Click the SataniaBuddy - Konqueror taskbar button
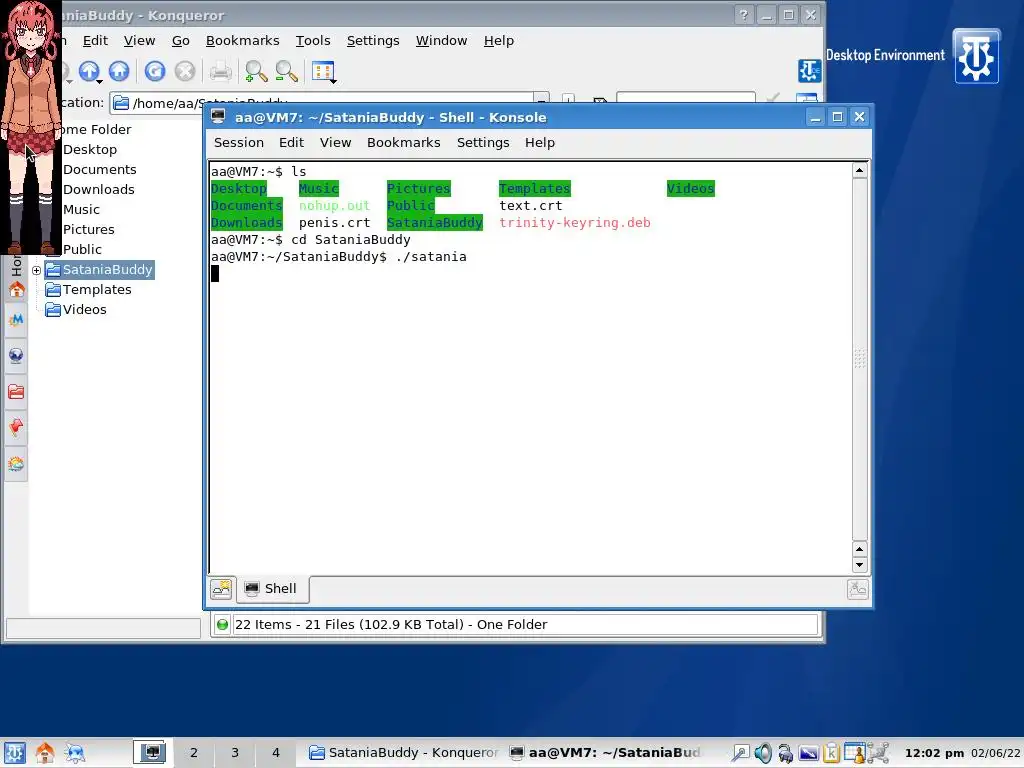1024x768 pixels. 403,753
